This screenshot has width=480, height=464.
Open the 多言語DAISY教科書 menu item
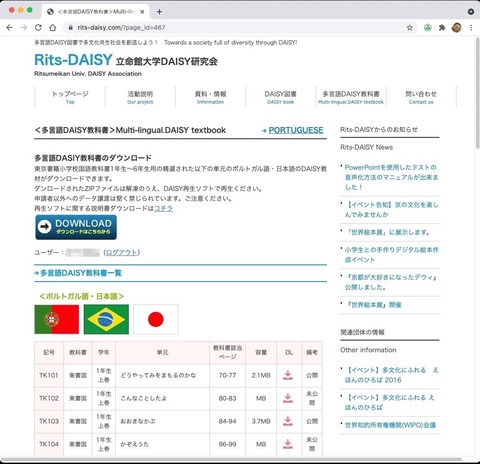[x=351, y=97]
